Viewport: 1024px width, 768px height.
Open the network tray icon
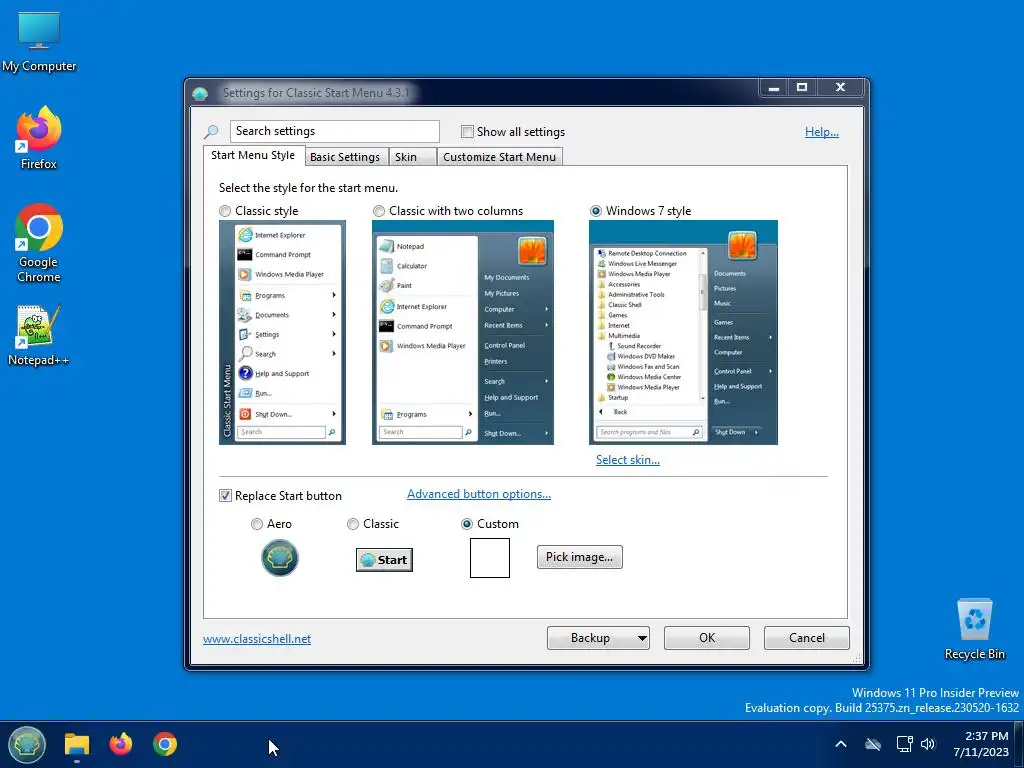(904, 744)
